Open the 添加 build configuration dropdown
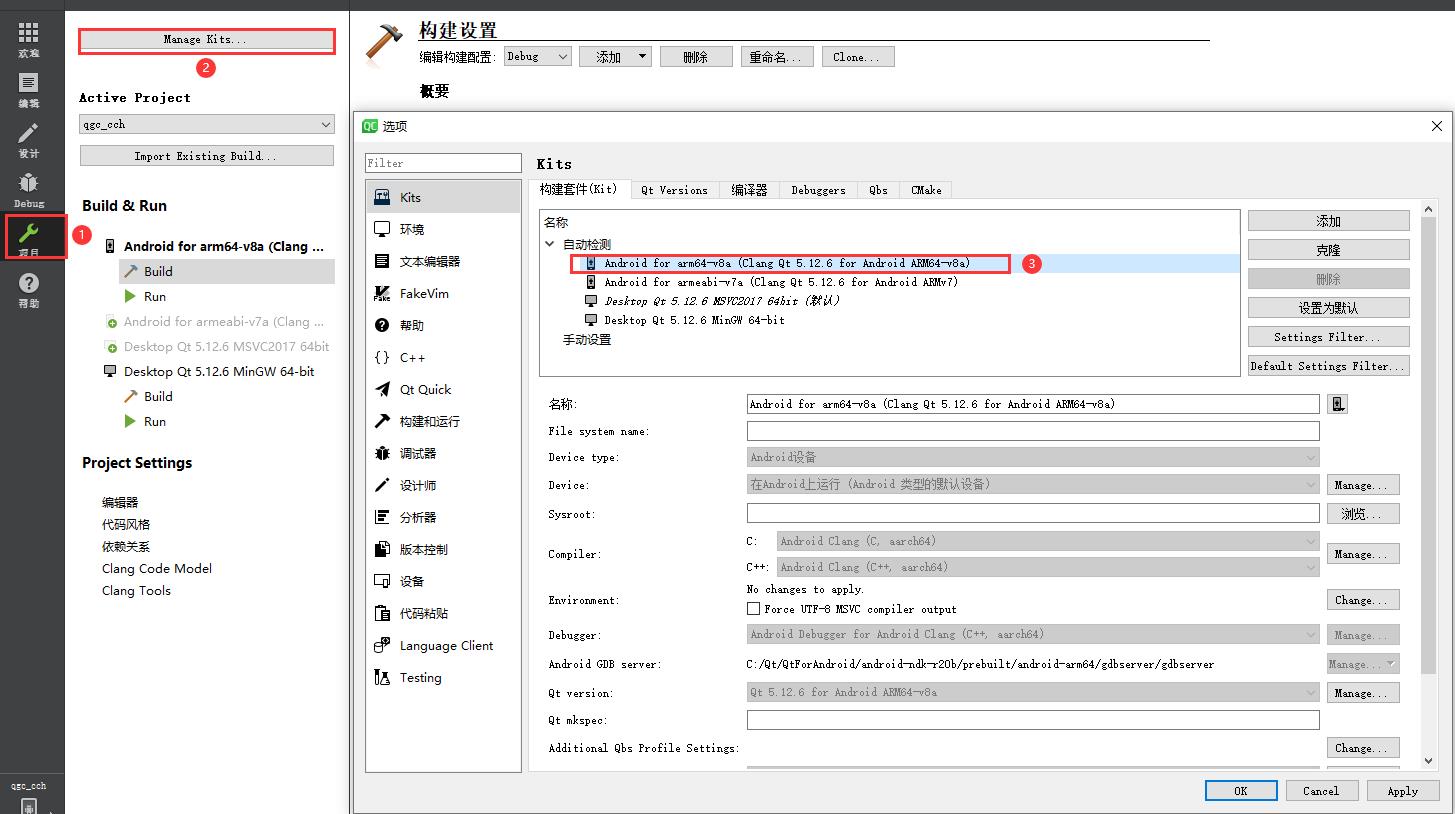Viewport: 1455px width, 814px height. click(615, 57)
